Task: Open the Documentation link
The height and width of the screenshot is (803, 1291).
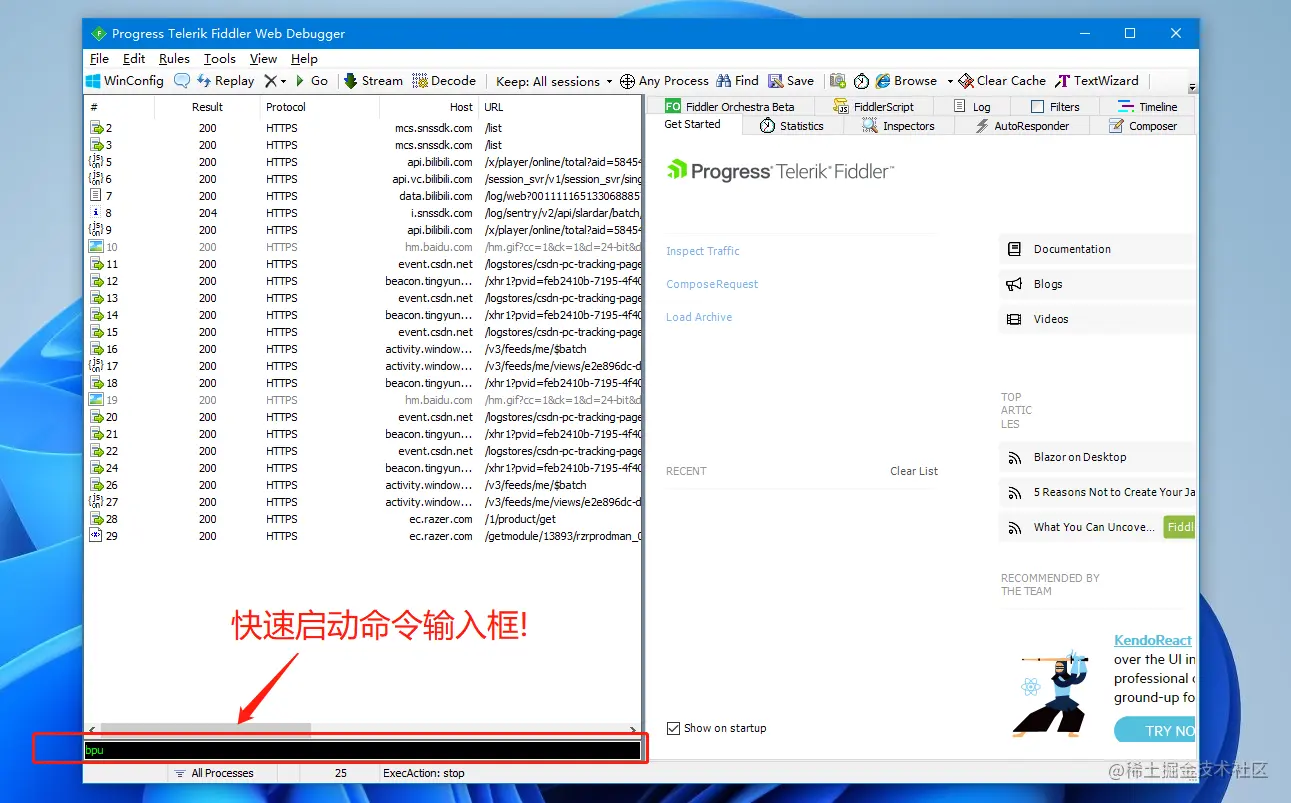Action: [1098, 249]
